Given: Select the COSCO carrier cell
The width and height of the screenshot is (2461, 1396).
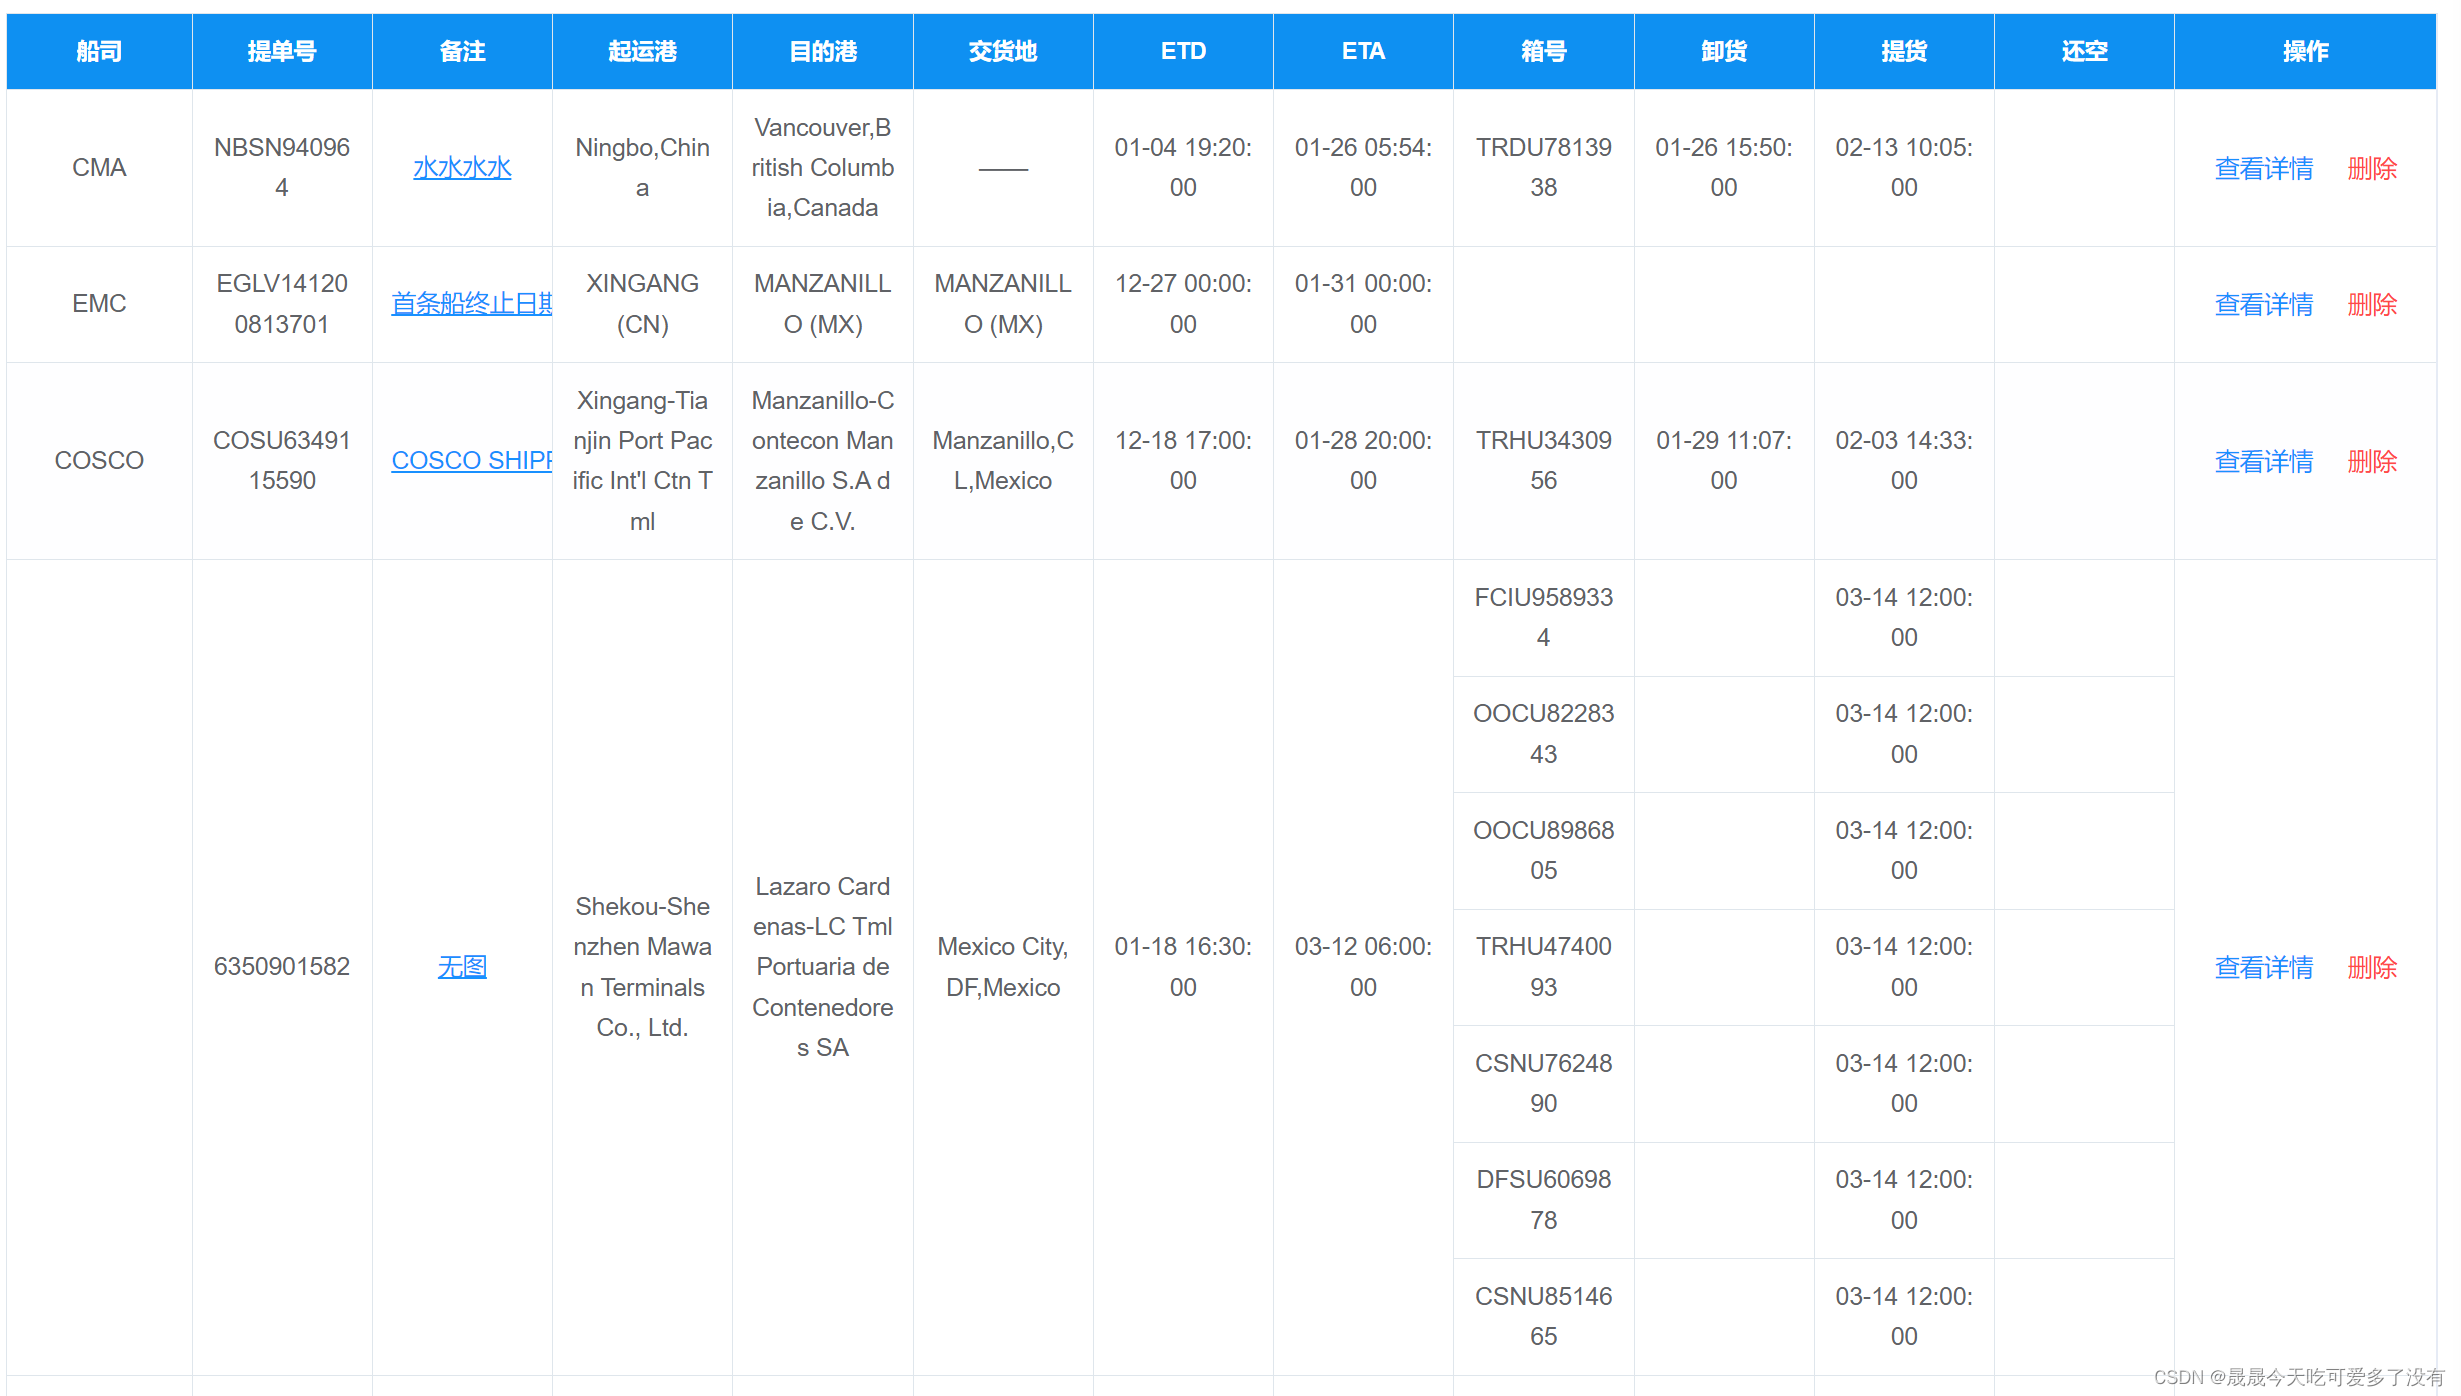Looking at the screenshot, I should [99, 460].
